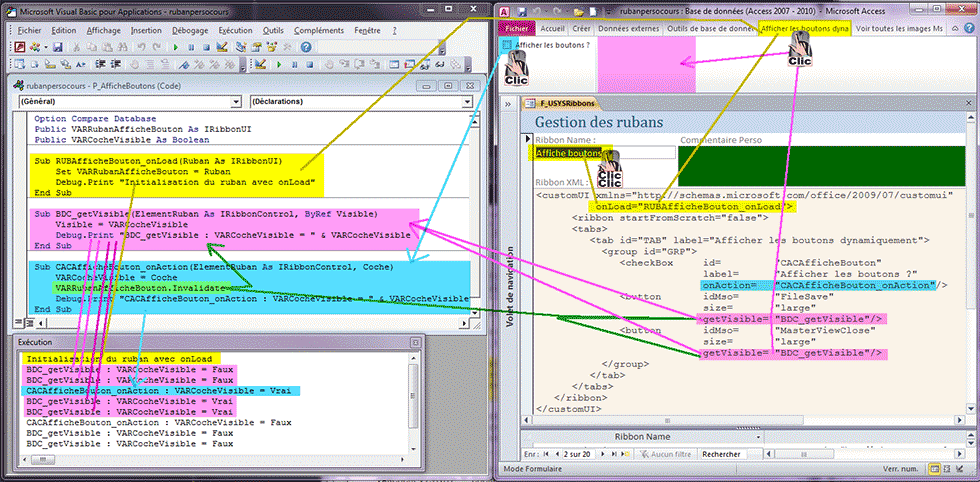This screenshot has height=482, width=980.
Task: Toggle the 'Afficher les boutons ?' checkbox
Action: tap(508, 44)
